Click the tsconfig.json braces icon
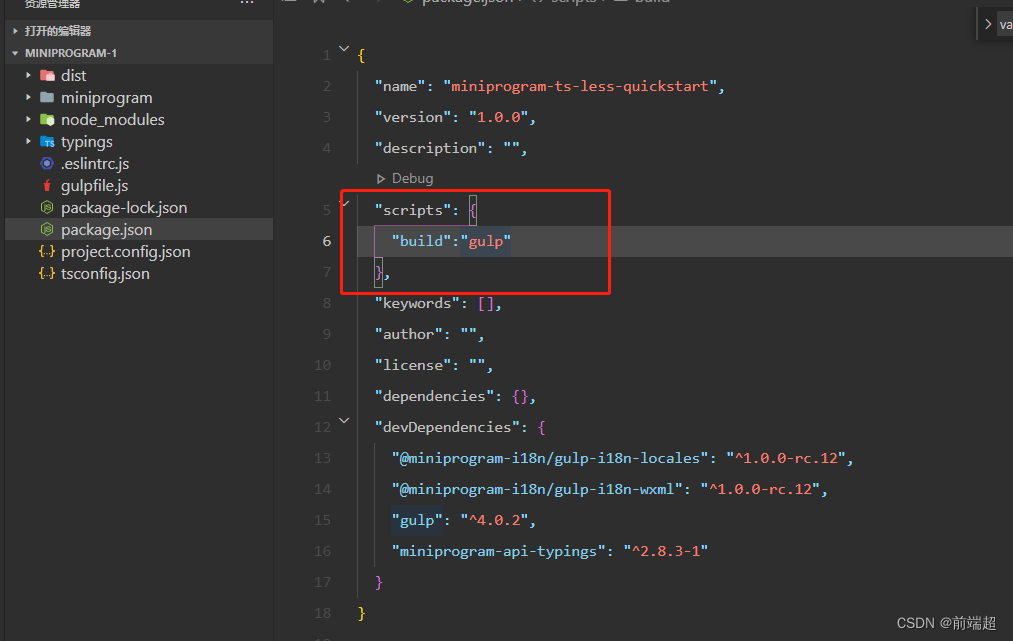Viewport: 1013px width, 641px height. (x=47, y=273)
